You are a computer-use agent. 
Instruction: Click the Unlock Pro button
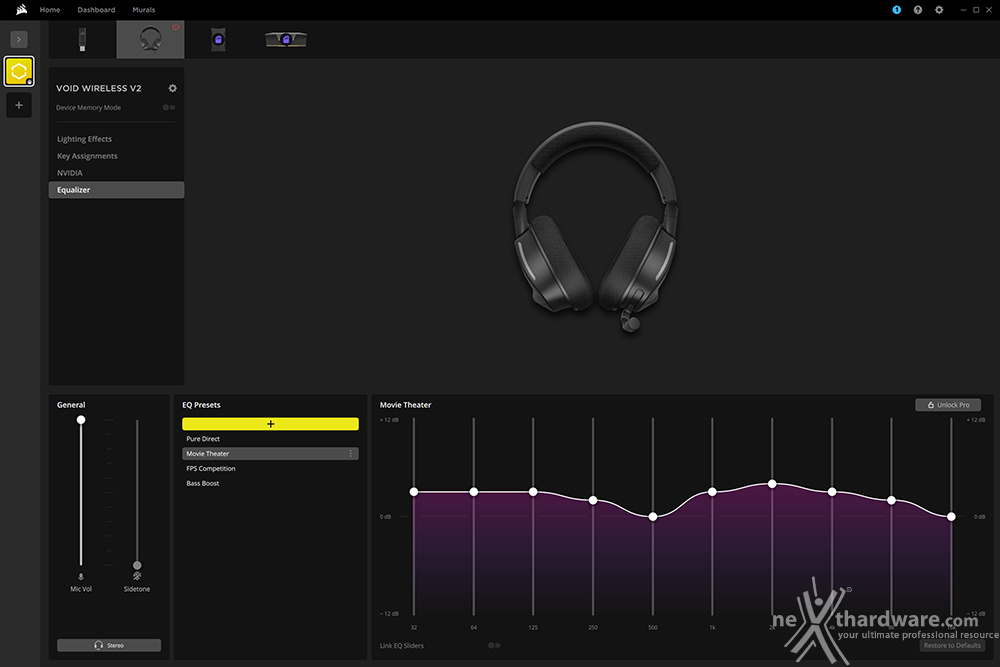coord(948,405)
